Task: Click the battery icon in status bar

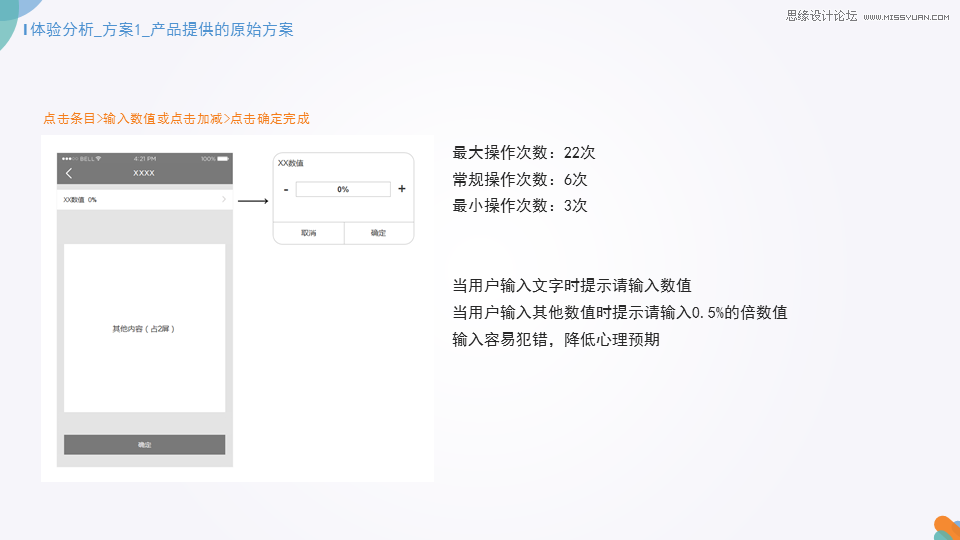Action: pyautogui.click(x=223, y=159)
